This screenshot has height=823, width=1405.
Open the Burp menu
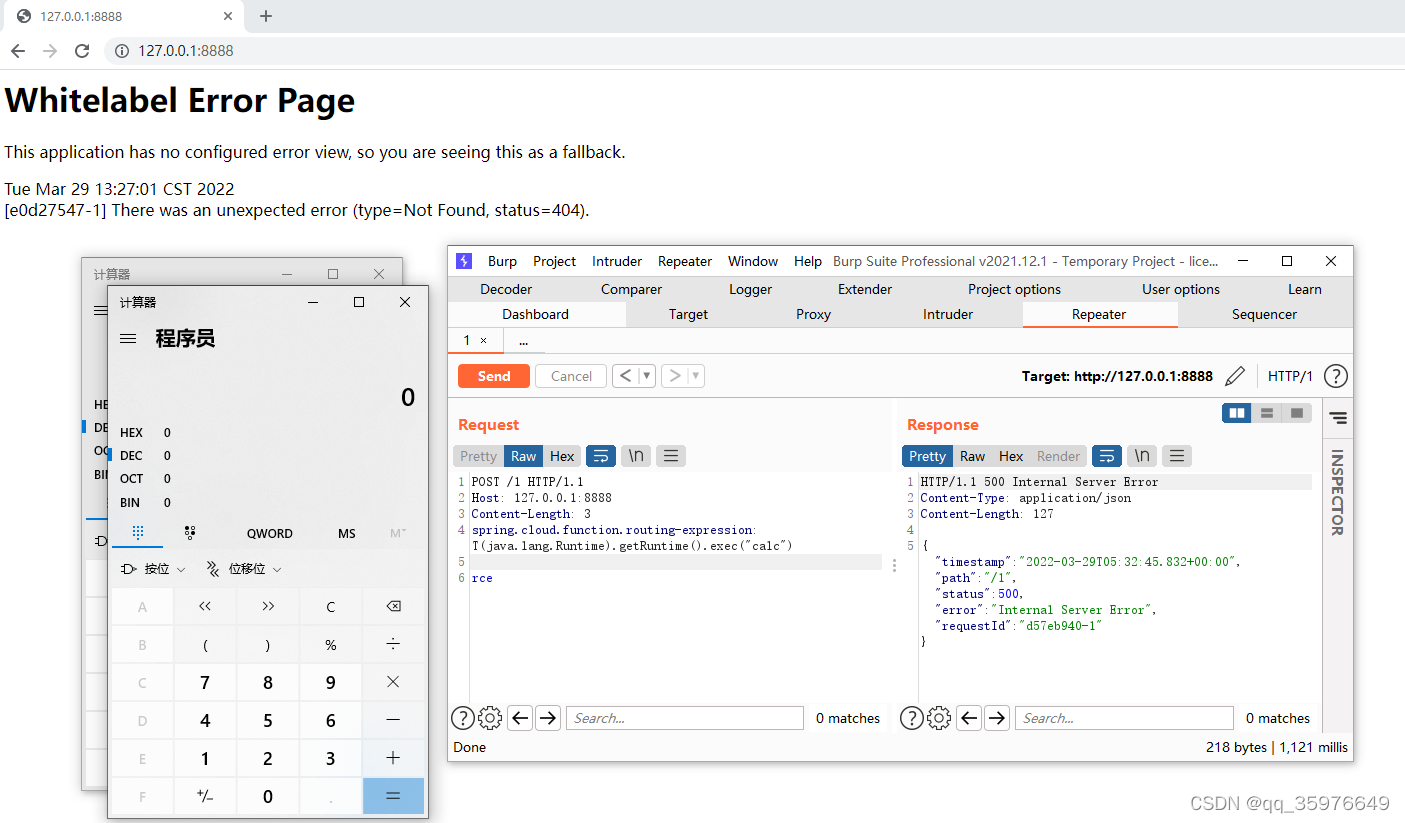pos(502,261)
